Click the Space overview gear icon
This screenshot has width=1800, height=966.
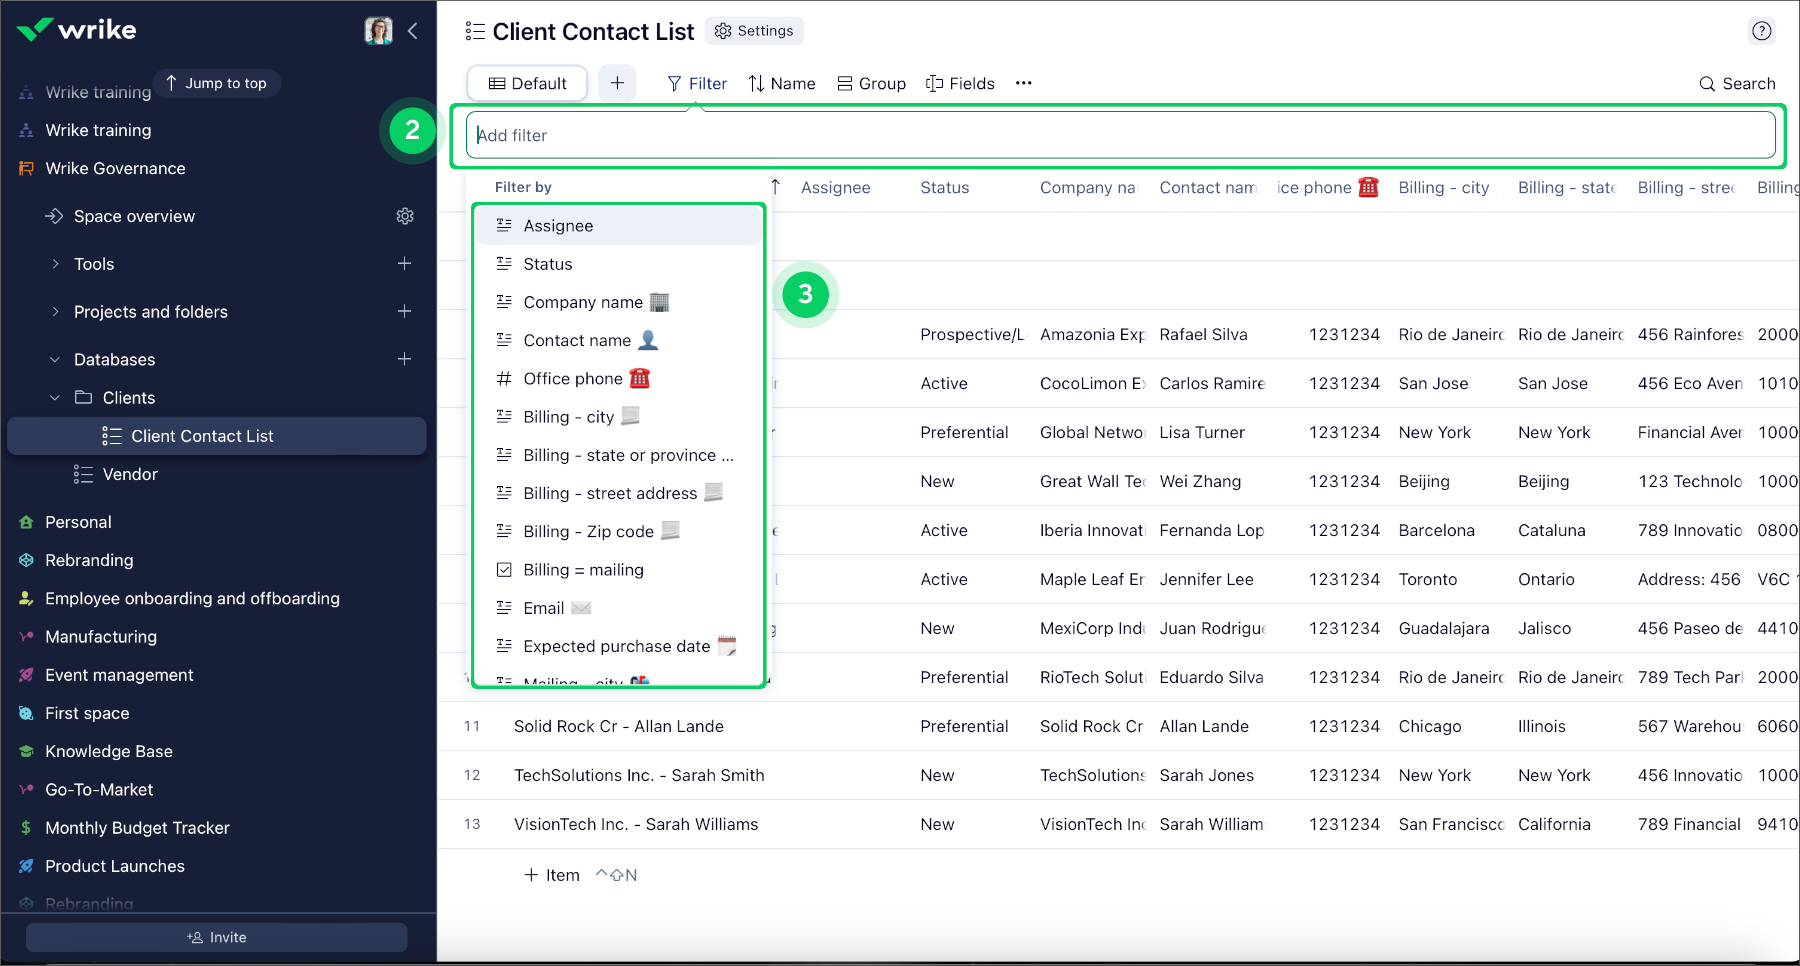tap(405, 216)
